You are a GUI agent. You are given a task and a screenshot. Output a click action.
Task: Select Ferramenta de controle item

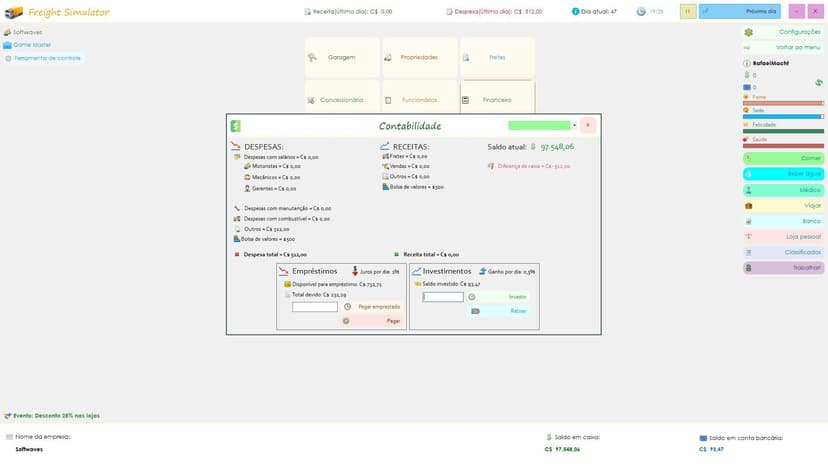[x=48, y=58]
